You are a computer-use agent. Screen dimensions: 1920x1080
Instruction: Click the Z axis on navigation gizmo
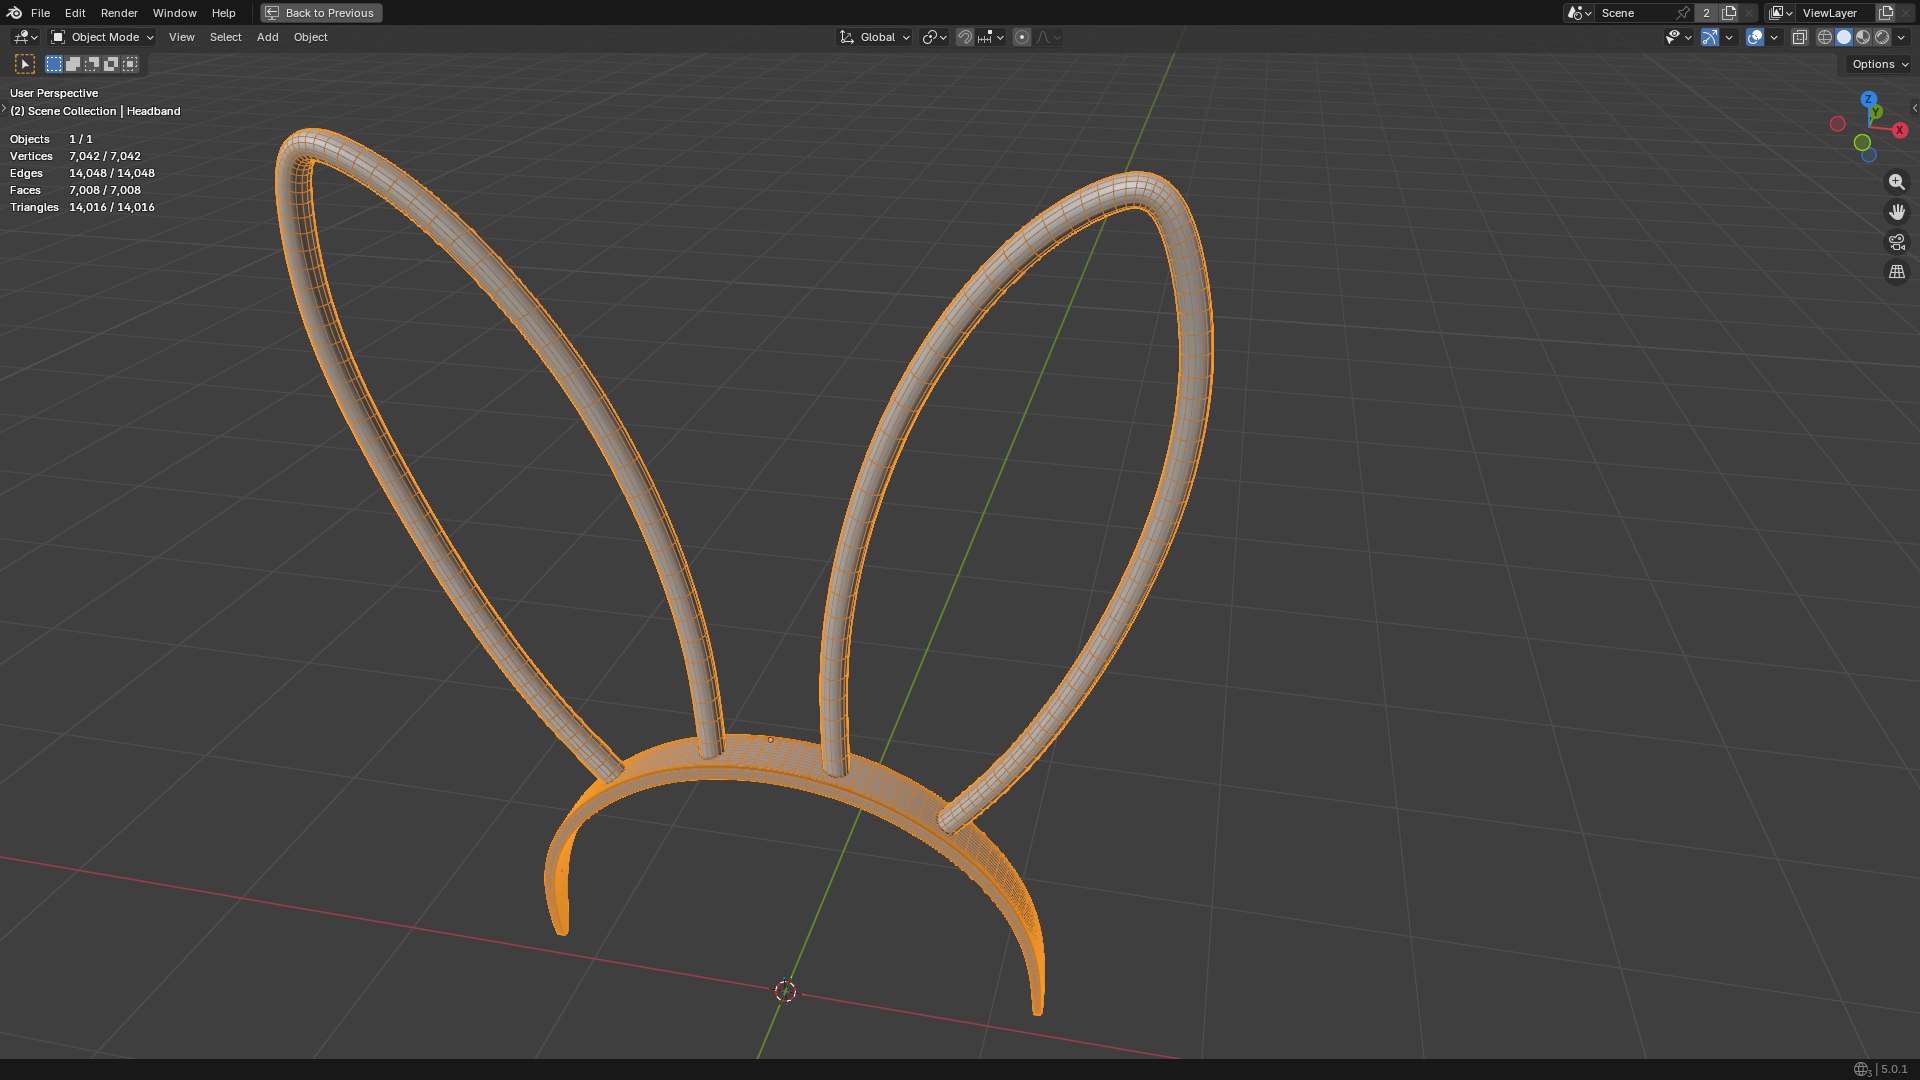[x=1868, y=99]
